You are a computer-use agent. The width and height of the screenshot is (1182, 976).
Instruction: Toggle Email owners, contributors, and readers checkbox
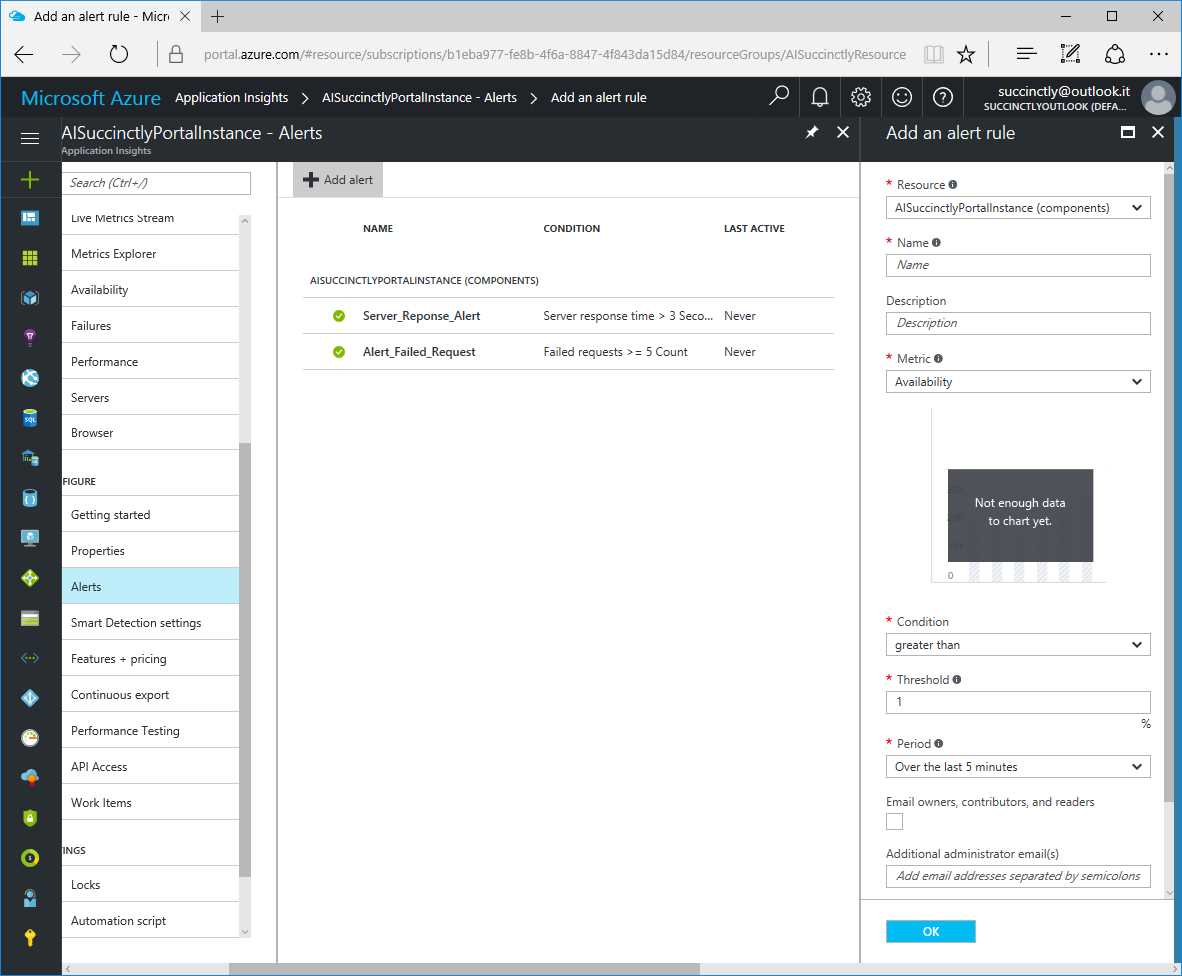point(894,821)
